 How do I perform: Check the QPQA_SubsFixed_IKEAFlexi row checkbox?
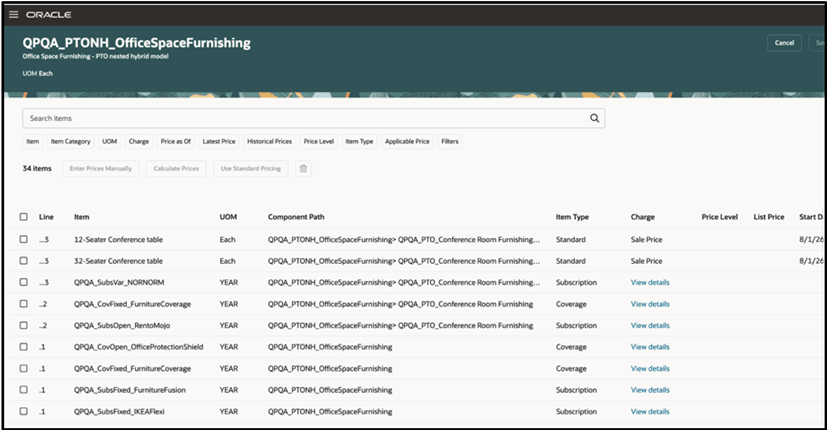coord(24,411)
